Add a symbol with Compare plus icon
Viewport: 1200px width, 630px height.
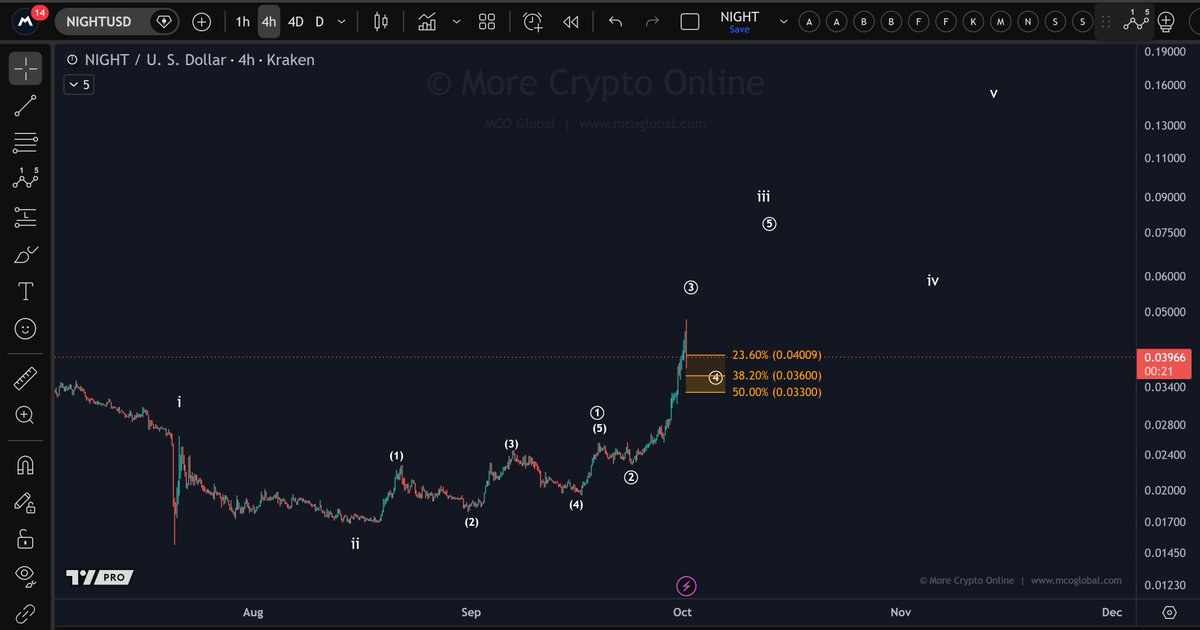(x=202, y=21)
